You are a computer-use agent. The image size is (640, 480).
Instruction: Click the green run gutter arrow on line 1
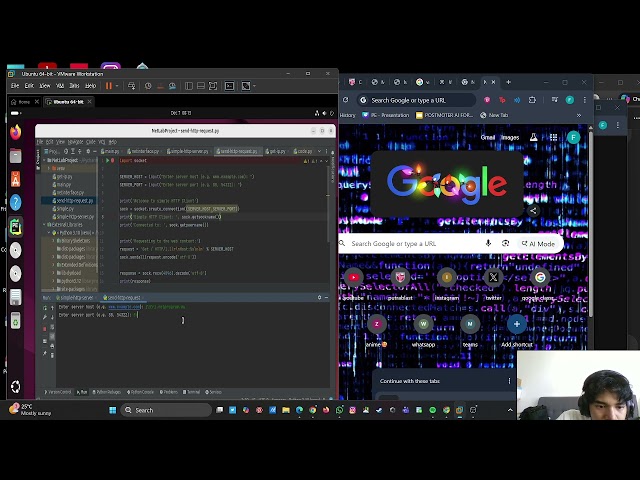pos(108,160)
